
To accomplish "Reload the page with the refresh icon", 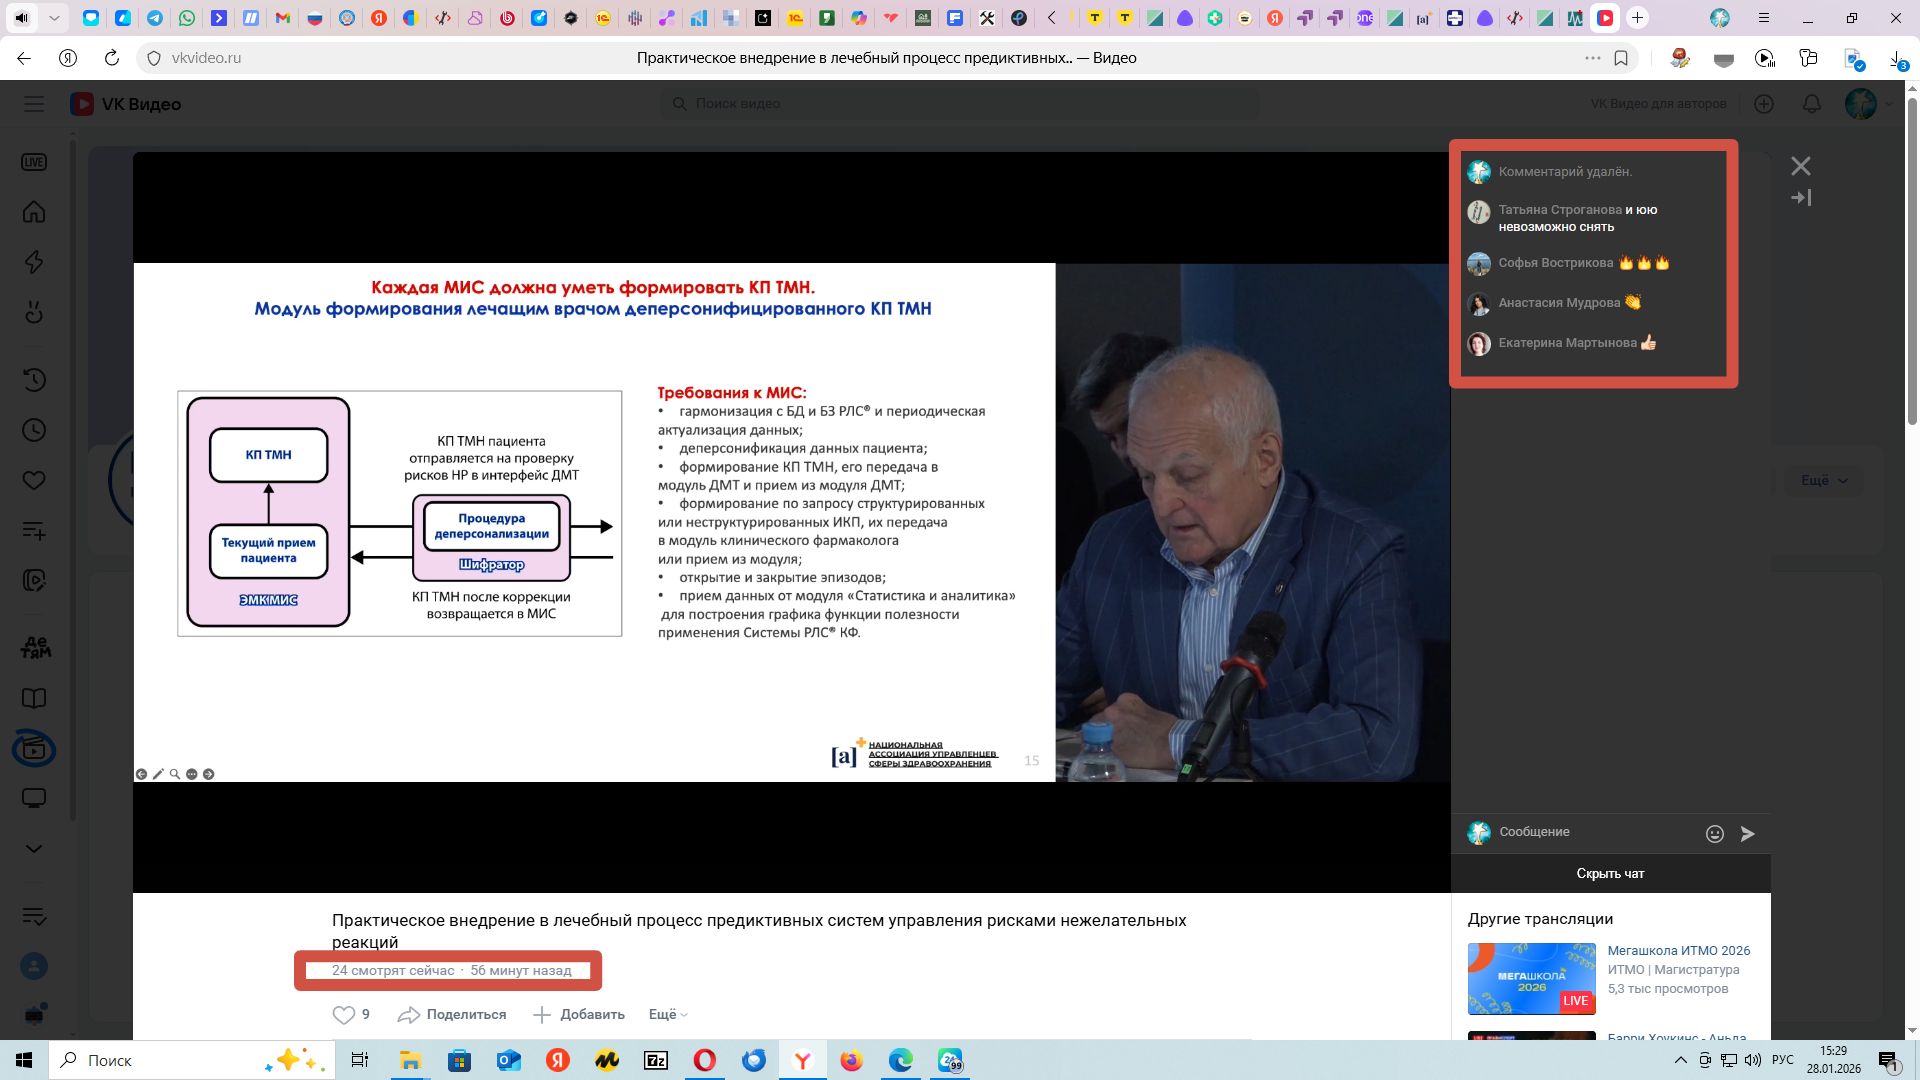I will (x=112, y=58).
